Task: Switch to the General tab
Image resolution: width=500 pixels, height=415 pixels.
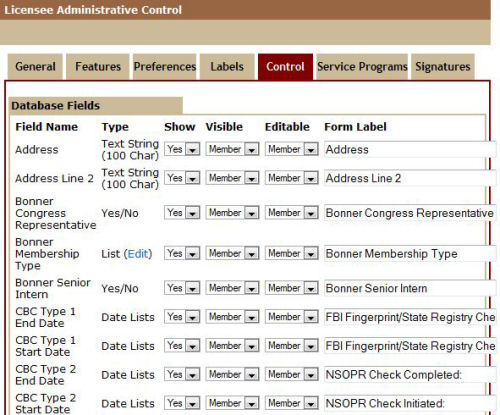Action: pyautogui.click(x=35, y=67)
